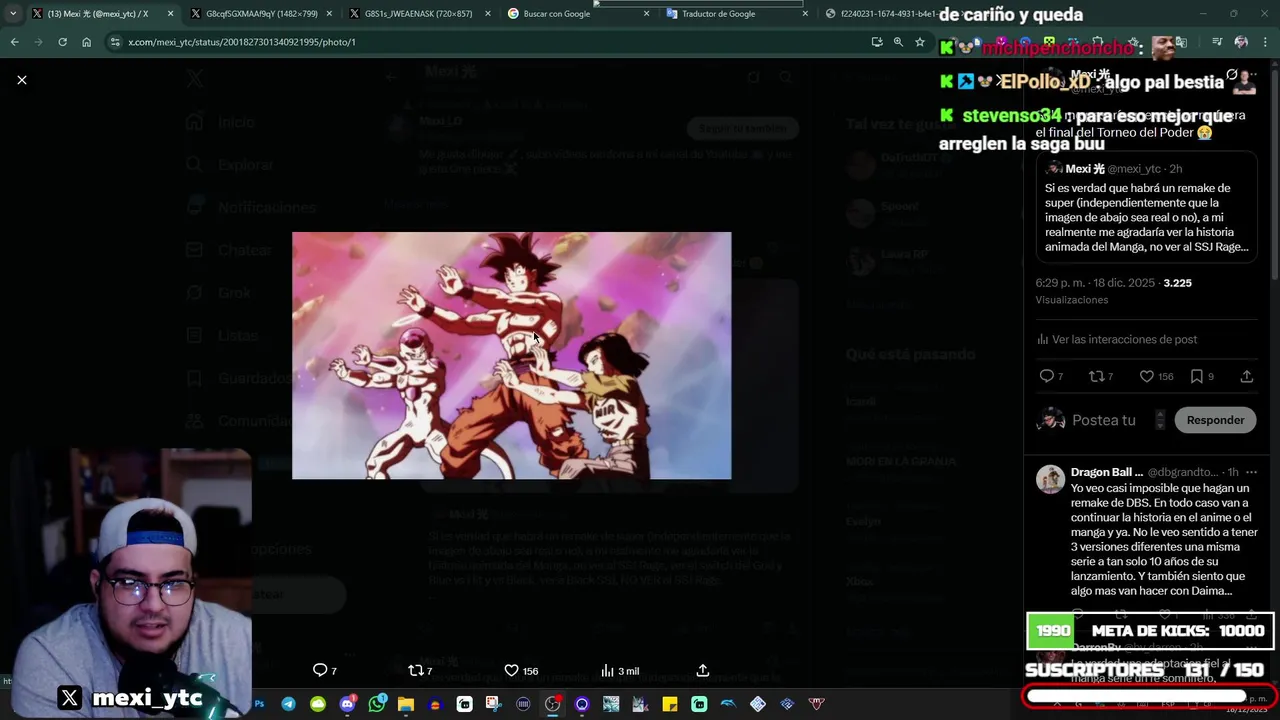Open the quoted Mexi tweet about the super remake
Screen dimensions: 1280x720
click(x=1146, y=208)
